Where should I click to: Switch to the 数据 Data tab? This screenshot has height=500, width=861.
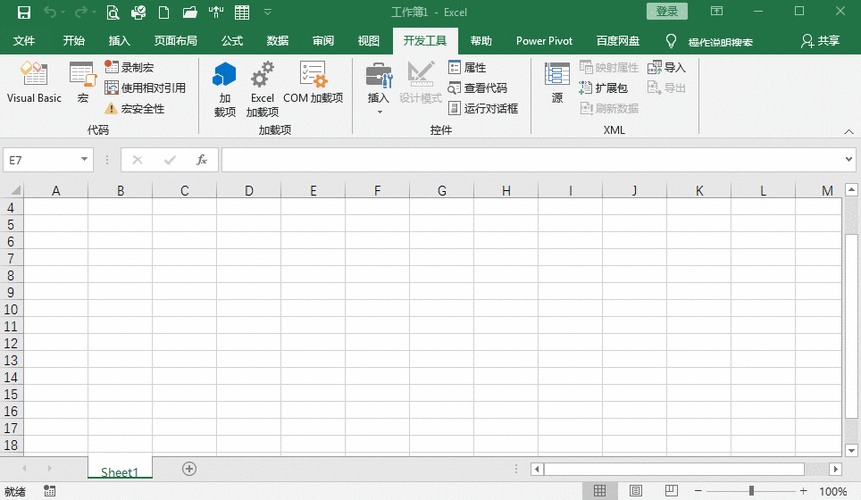tap(278, 41)
